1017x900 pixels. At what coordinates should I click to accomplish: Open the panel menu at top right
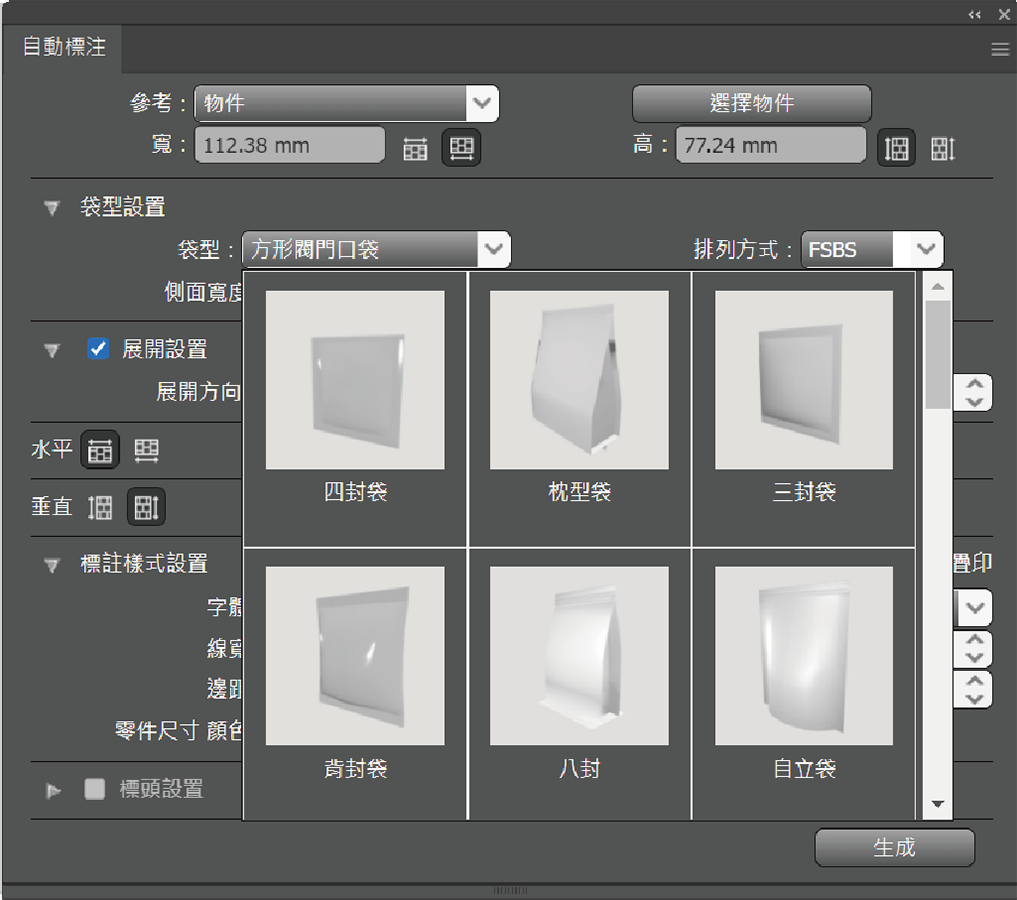click(1000, 48)
